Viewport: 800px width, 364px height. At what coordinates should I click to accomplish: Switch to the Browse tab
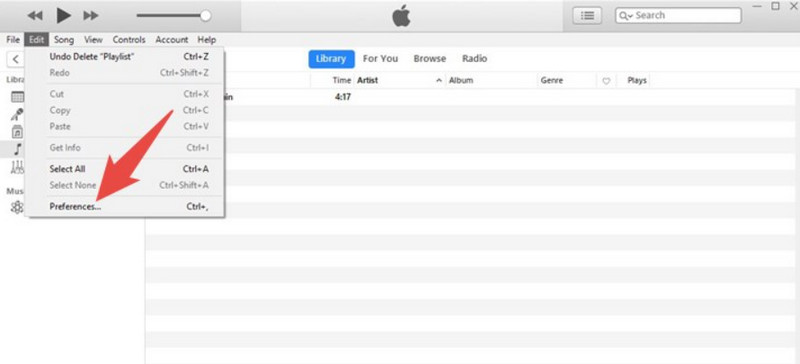click(430, 59)
